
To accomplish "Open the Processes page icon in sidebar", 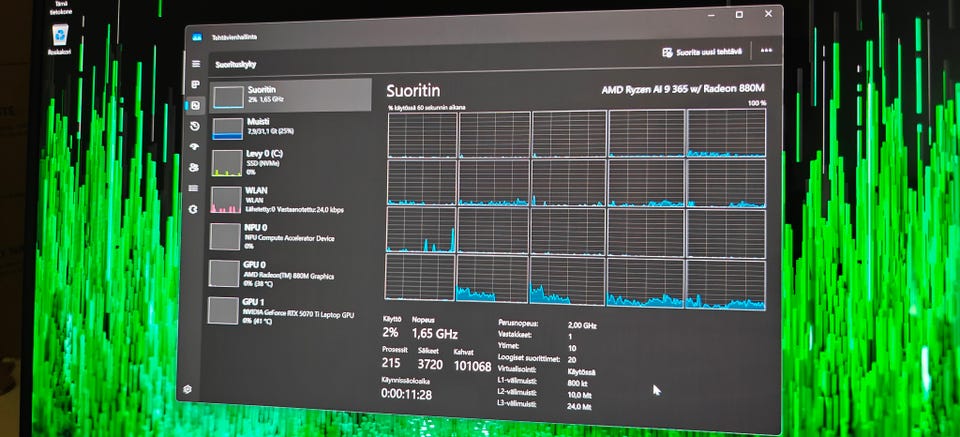I will coord(196,84).
